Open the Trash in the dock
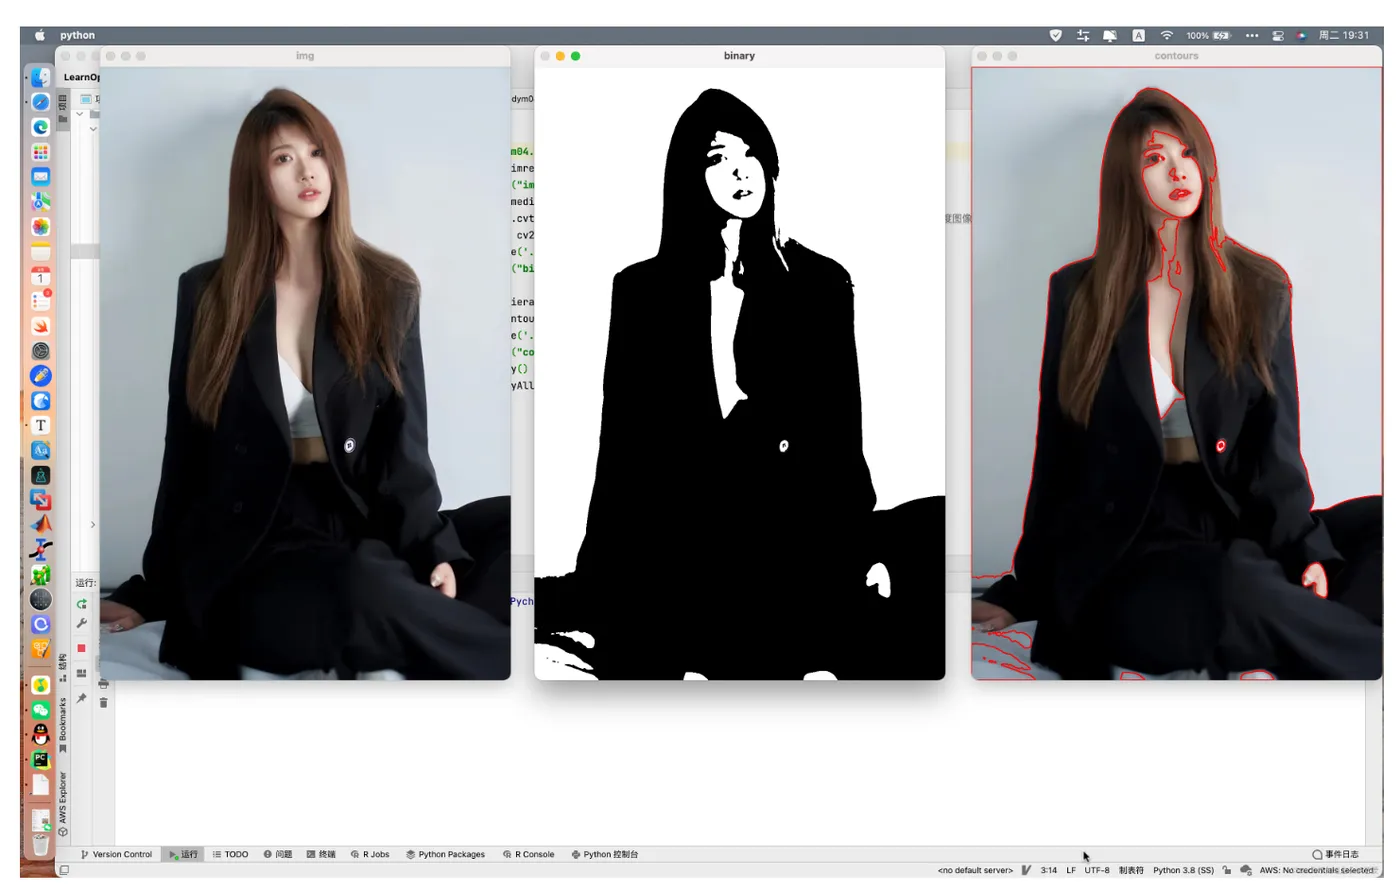Viewport: 1400px width, 891px height. tap(40, 845)
